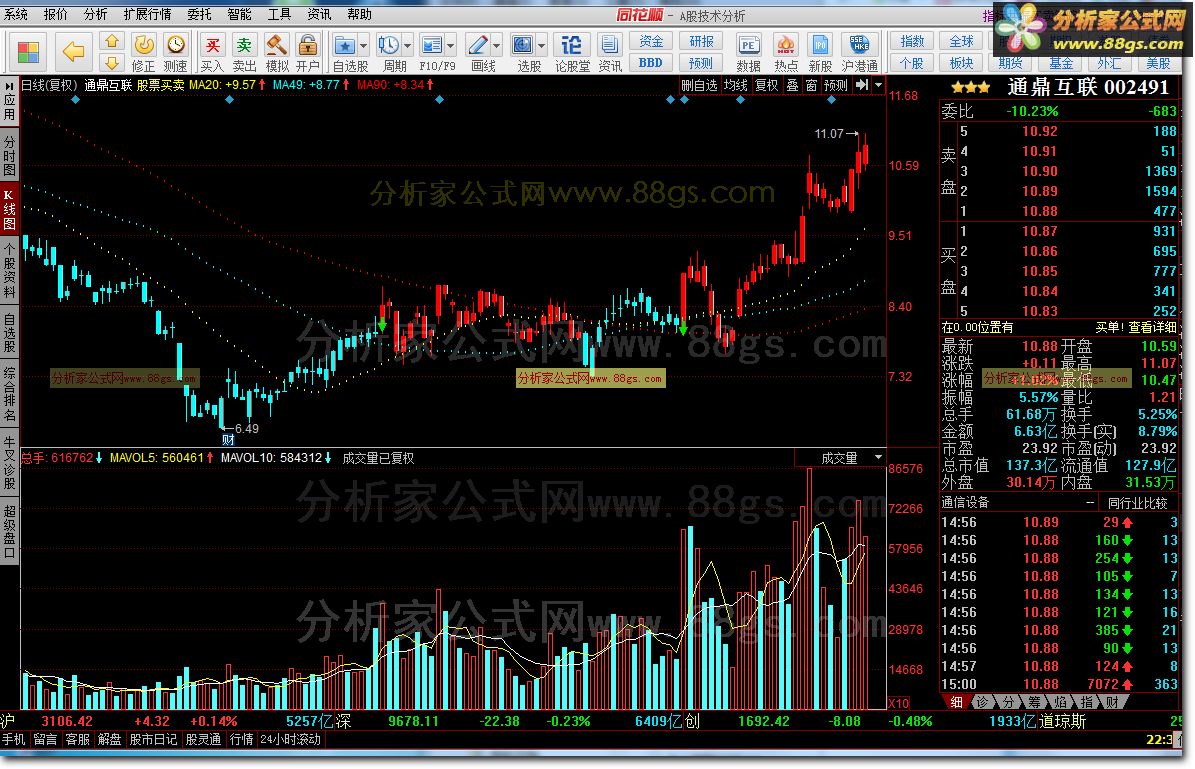
Task: Select the 诊 diagnosis tab
Action: [982, 702]
